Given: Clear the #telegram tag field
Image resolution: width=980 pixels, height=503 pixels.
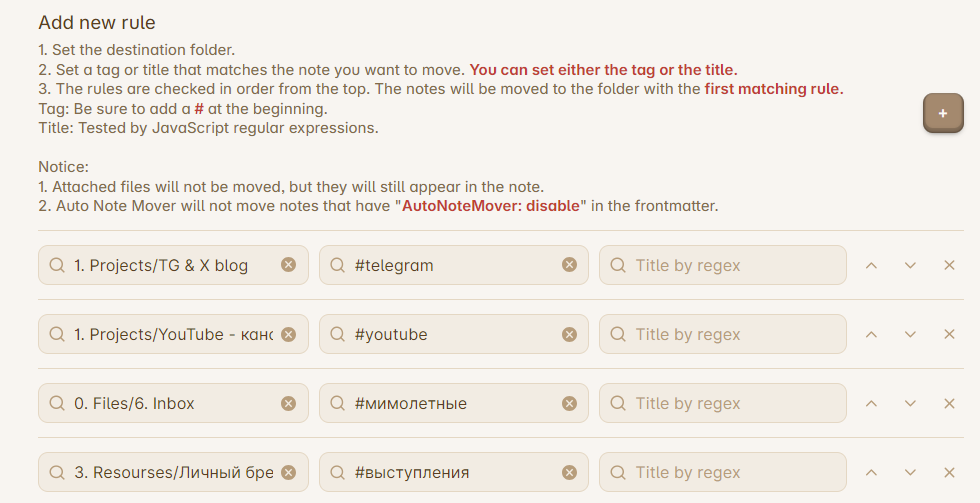Looking at the screenshot, I should tap(569, 265).
